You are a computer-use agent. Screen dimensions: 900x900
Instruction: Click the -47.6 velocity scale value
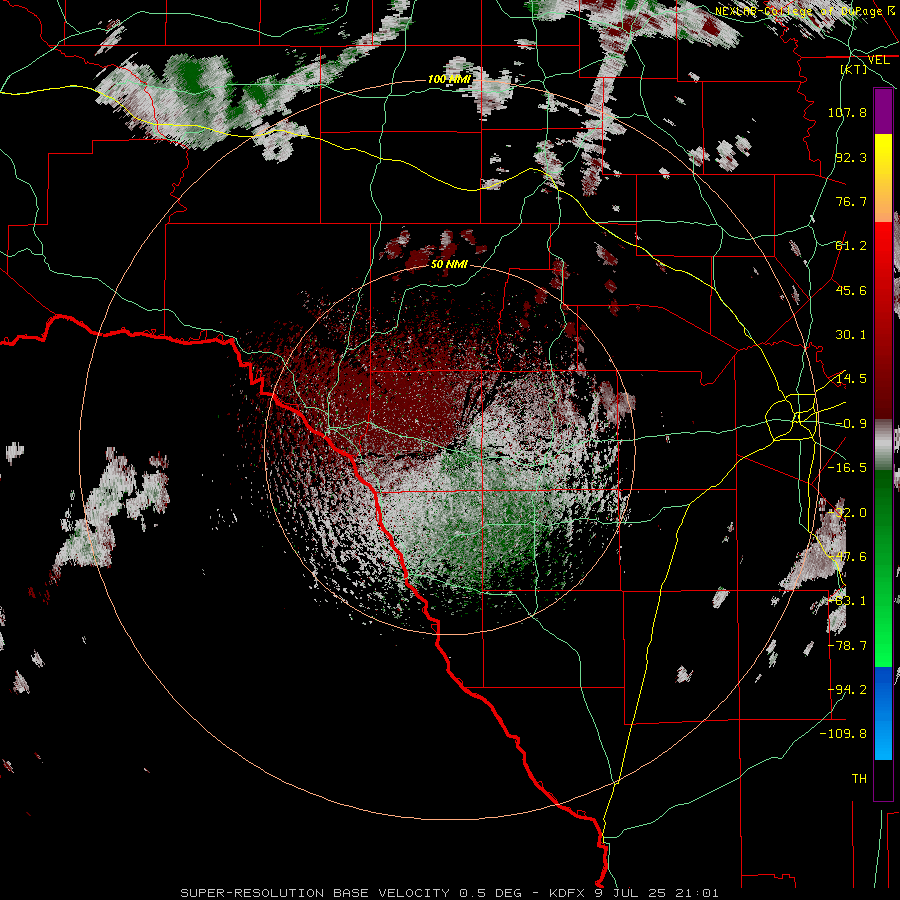pyautogui.click(x=847, y=557)
